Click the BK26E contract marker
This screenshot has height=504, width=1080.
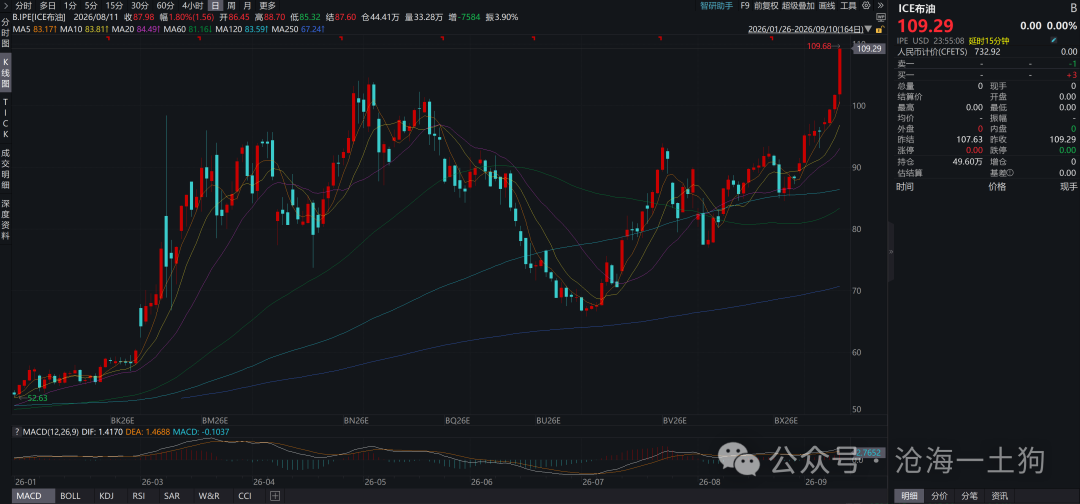click(x=122, y=420)
